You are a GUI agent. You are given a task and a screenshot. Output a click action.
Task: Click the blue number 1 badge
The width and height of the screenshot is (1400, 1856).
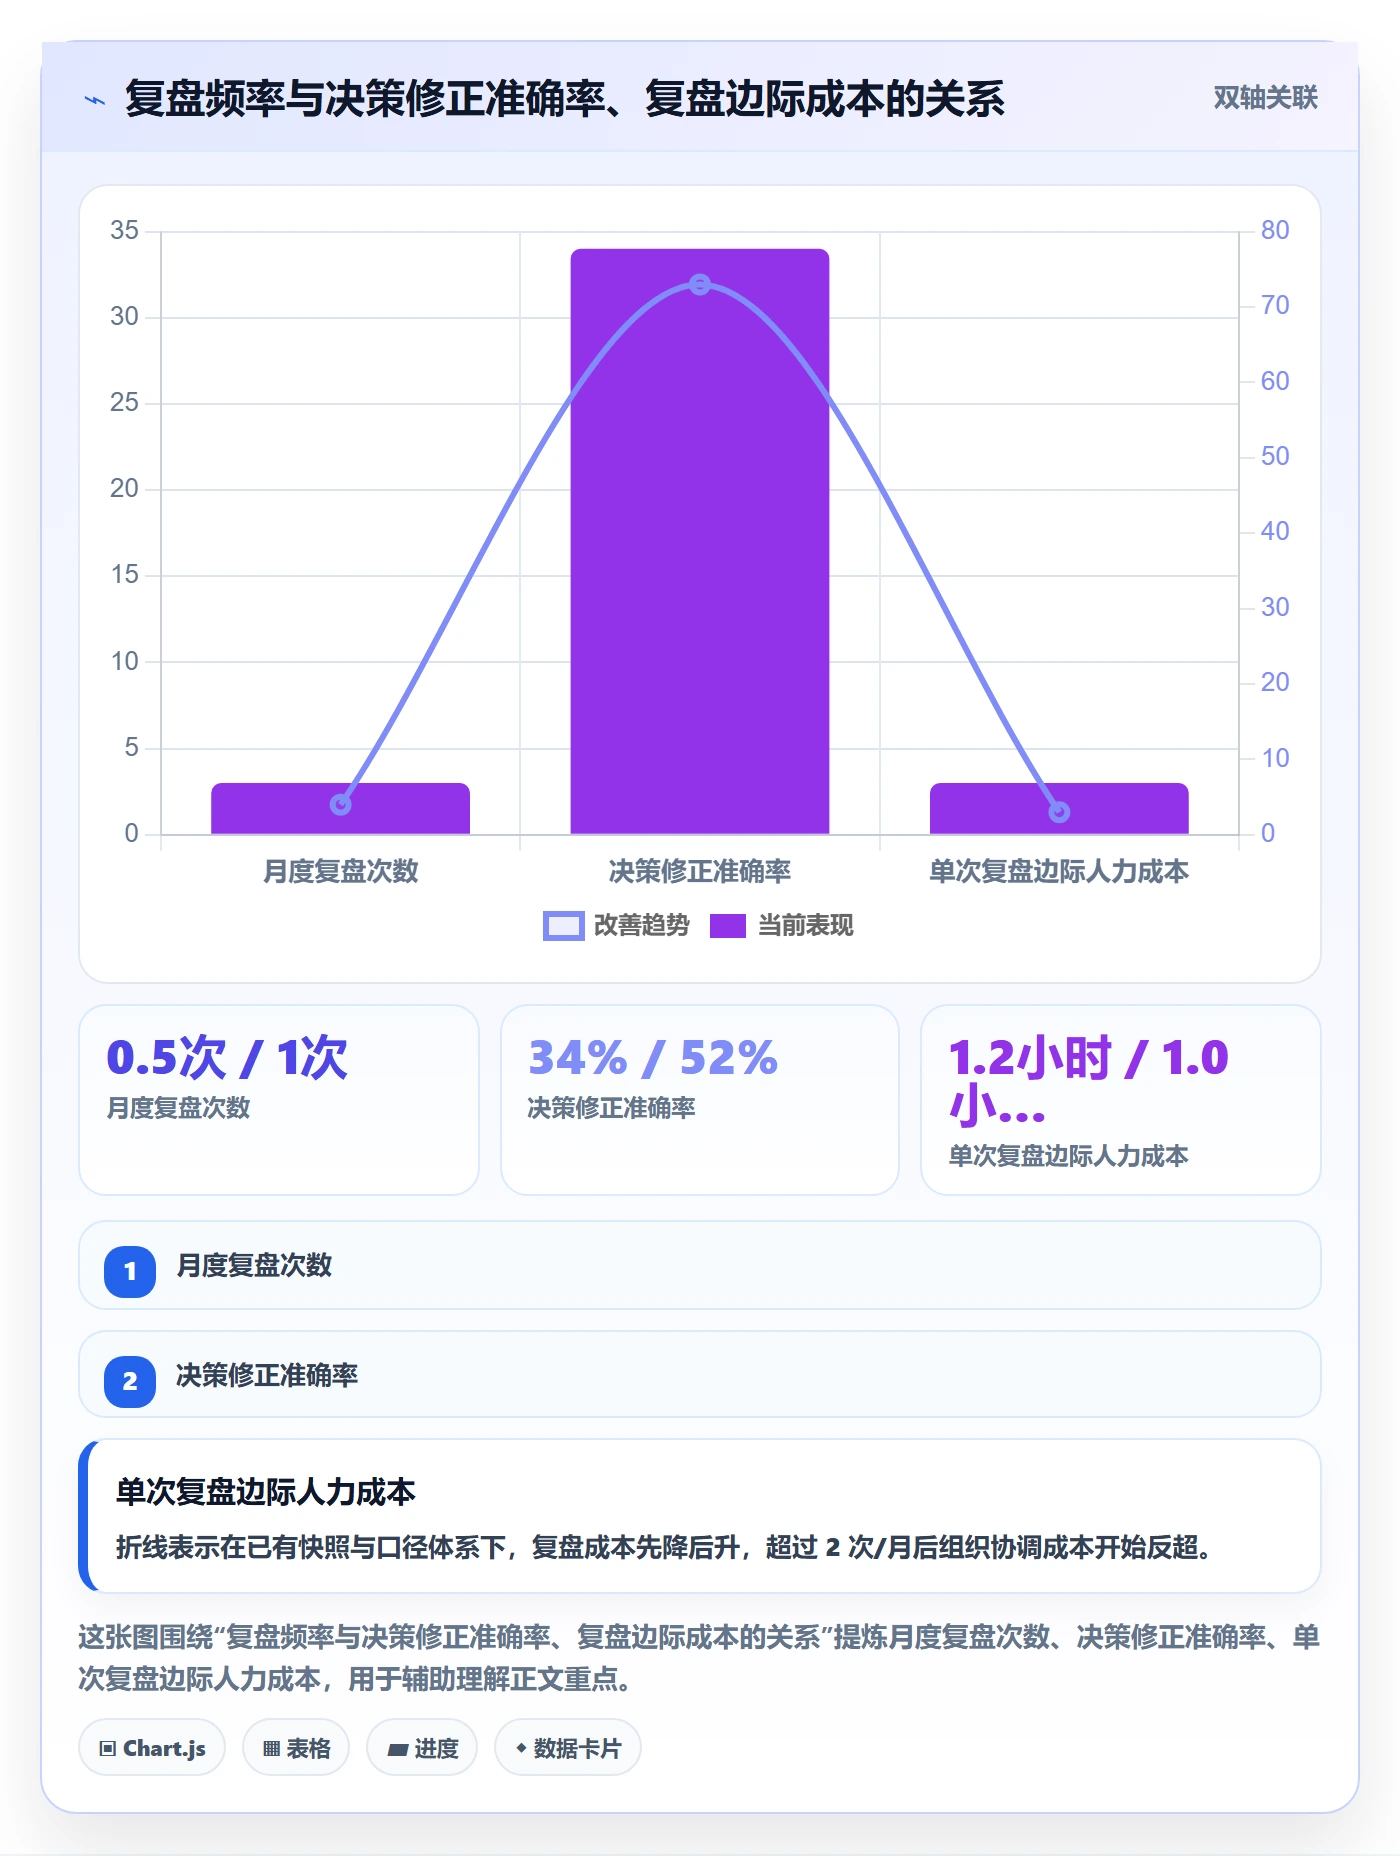coord(130,1272)
